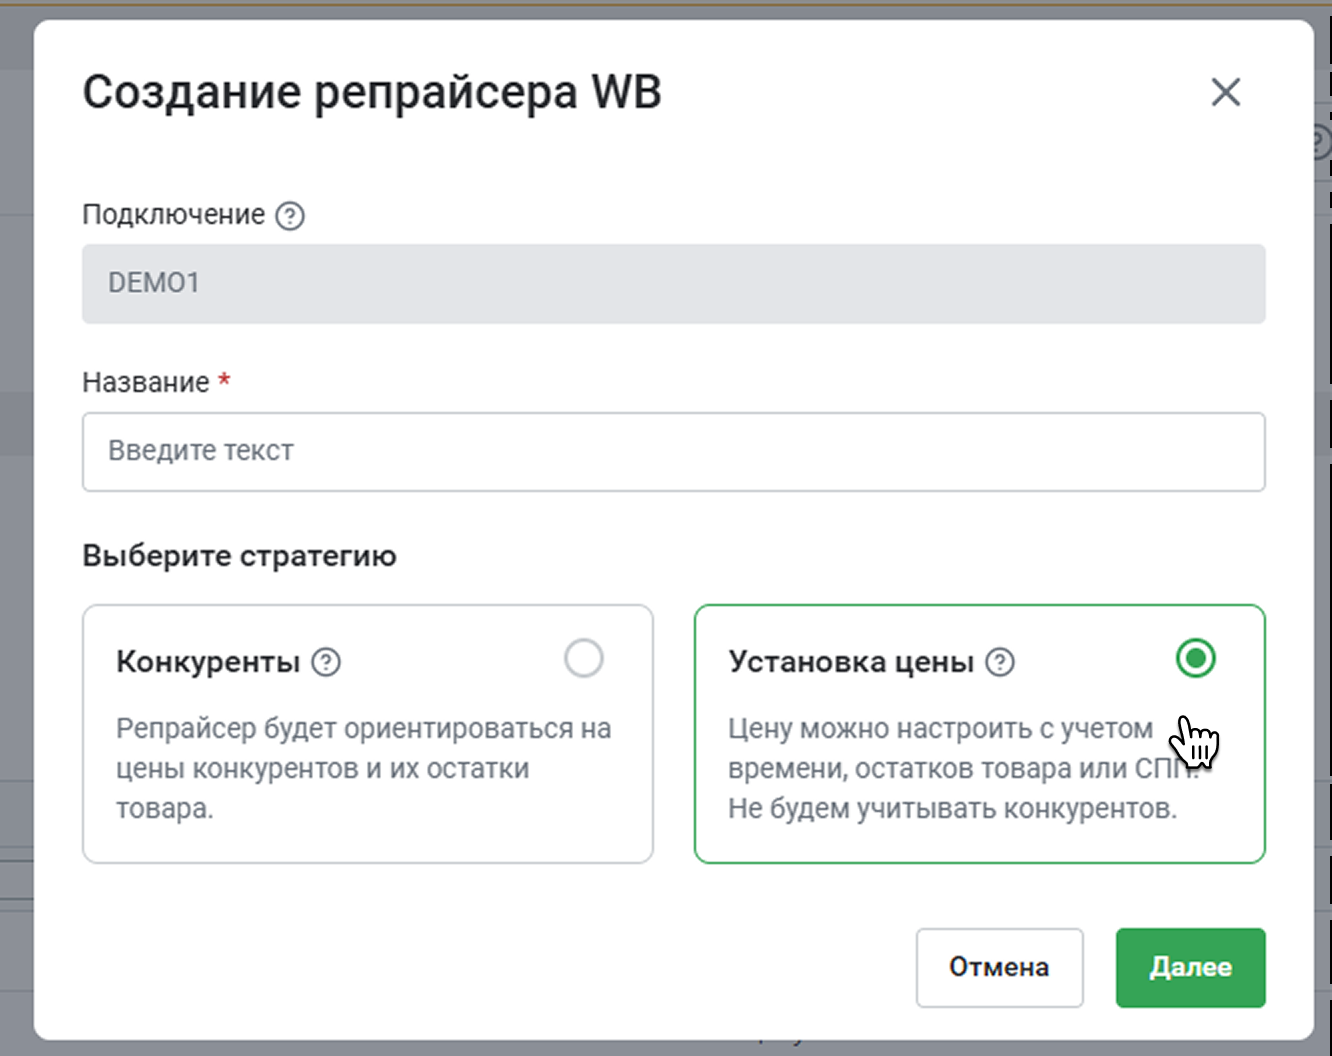Focus the Название text input
1332x1056 pixels.
click(x=673, y=452)
